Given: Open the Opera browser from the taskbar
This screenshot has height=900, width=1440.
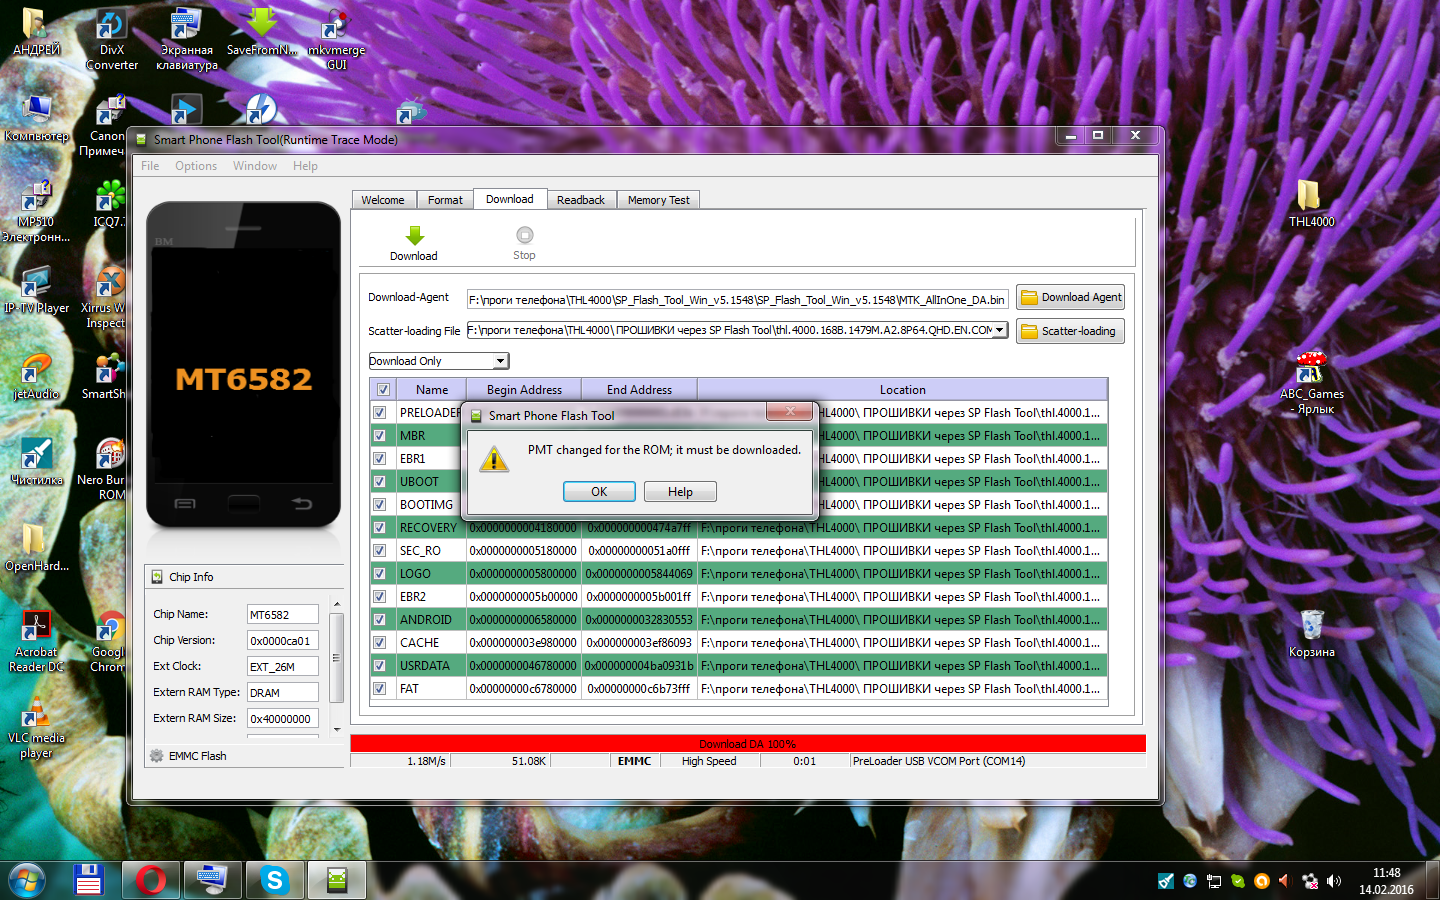Looking at the screenshot, I should tap(151, 880).
